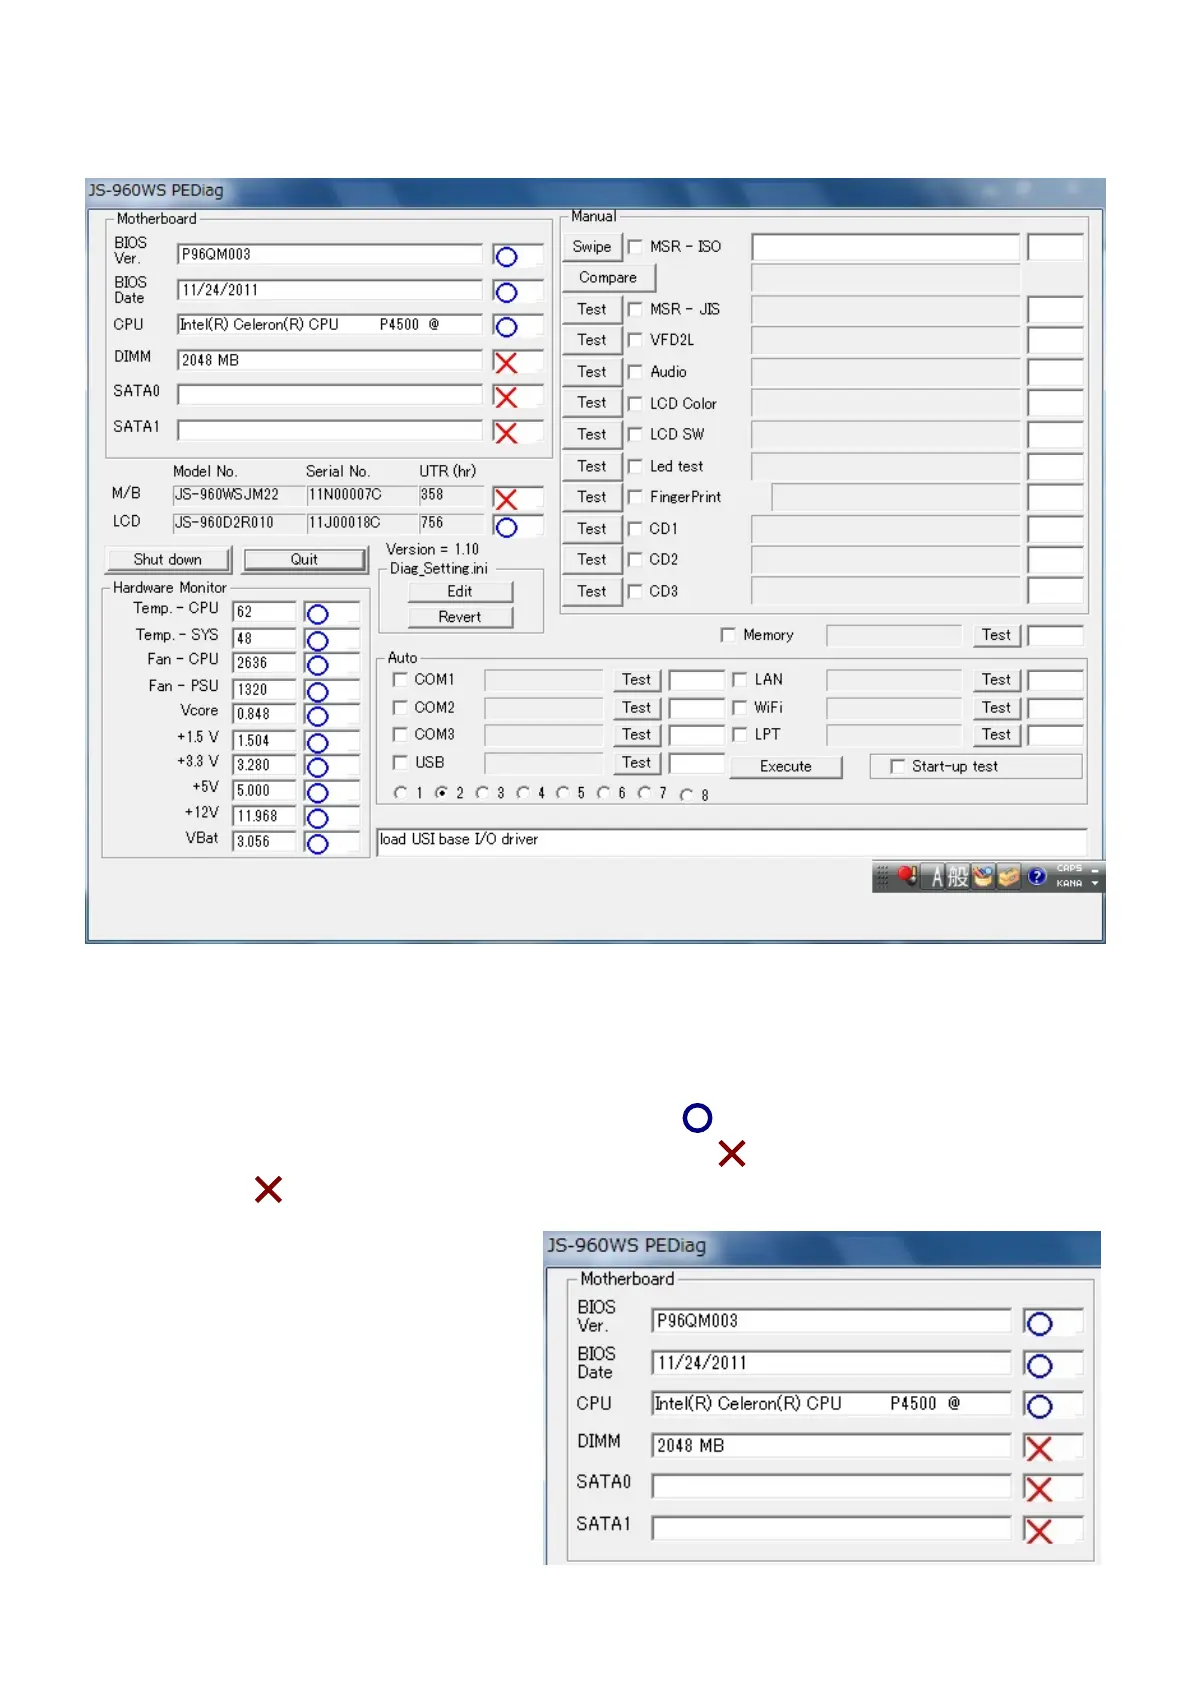Click Test button next to Memory field
This screenshot has width=1190, height=1684.
tap(997, 635)
